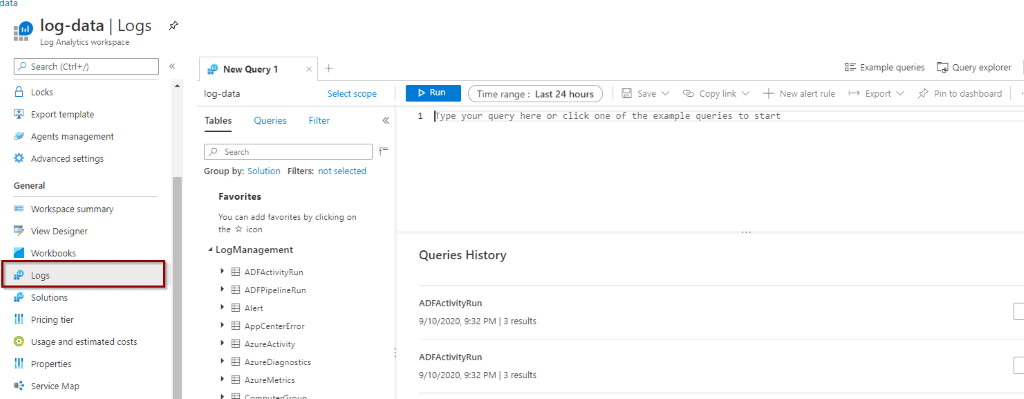1024x399 pixels.
Task: Open Agents management
Action: click(72, 136)
